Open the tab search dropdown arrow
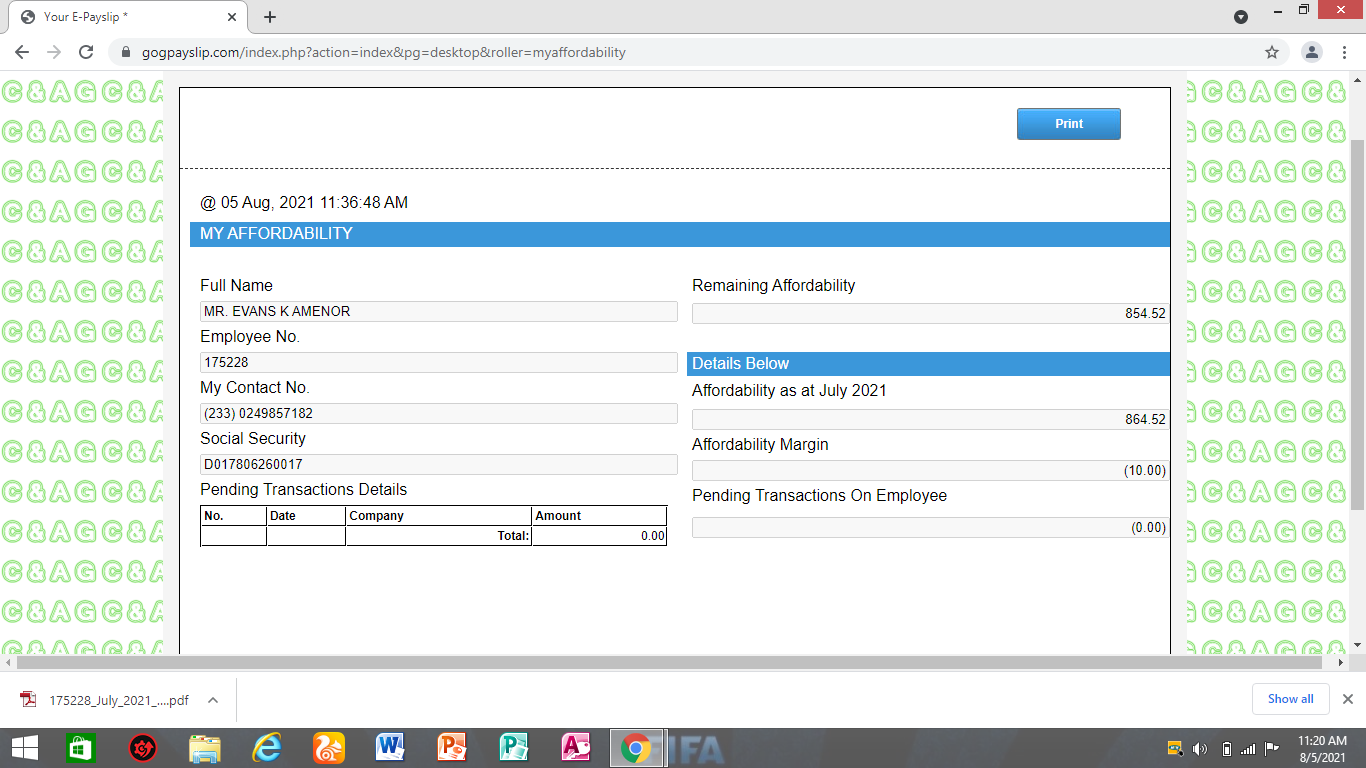This screenshot has height=768, width=1366. click(1241, 17)
